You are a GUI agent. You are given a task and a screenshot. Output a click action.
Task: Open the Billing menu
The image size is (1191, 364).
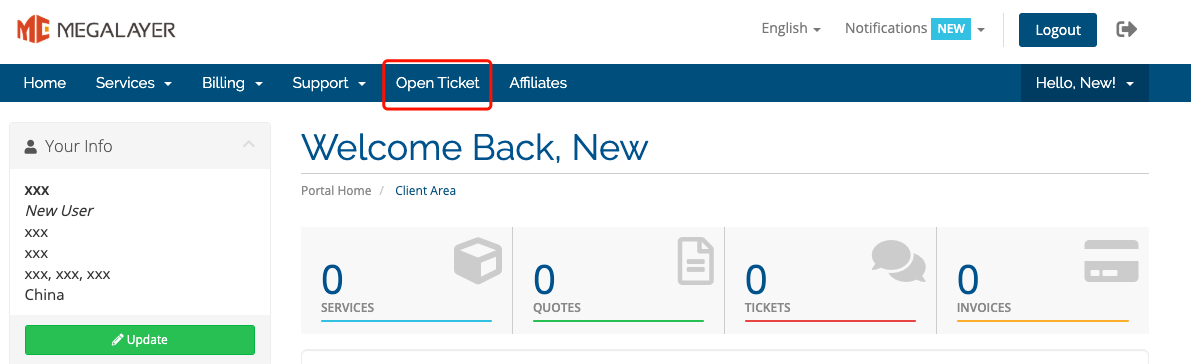[x=232, y=83]
